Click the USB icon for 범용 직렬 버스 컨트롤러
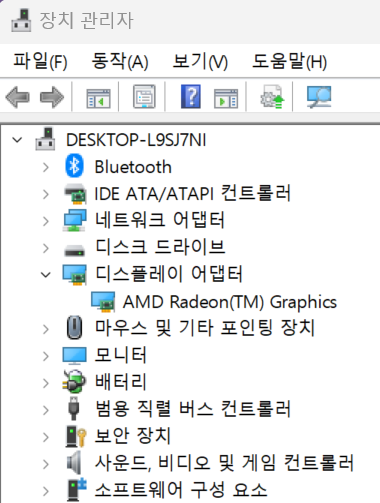The image size is (380, 503). pos(74,408)
